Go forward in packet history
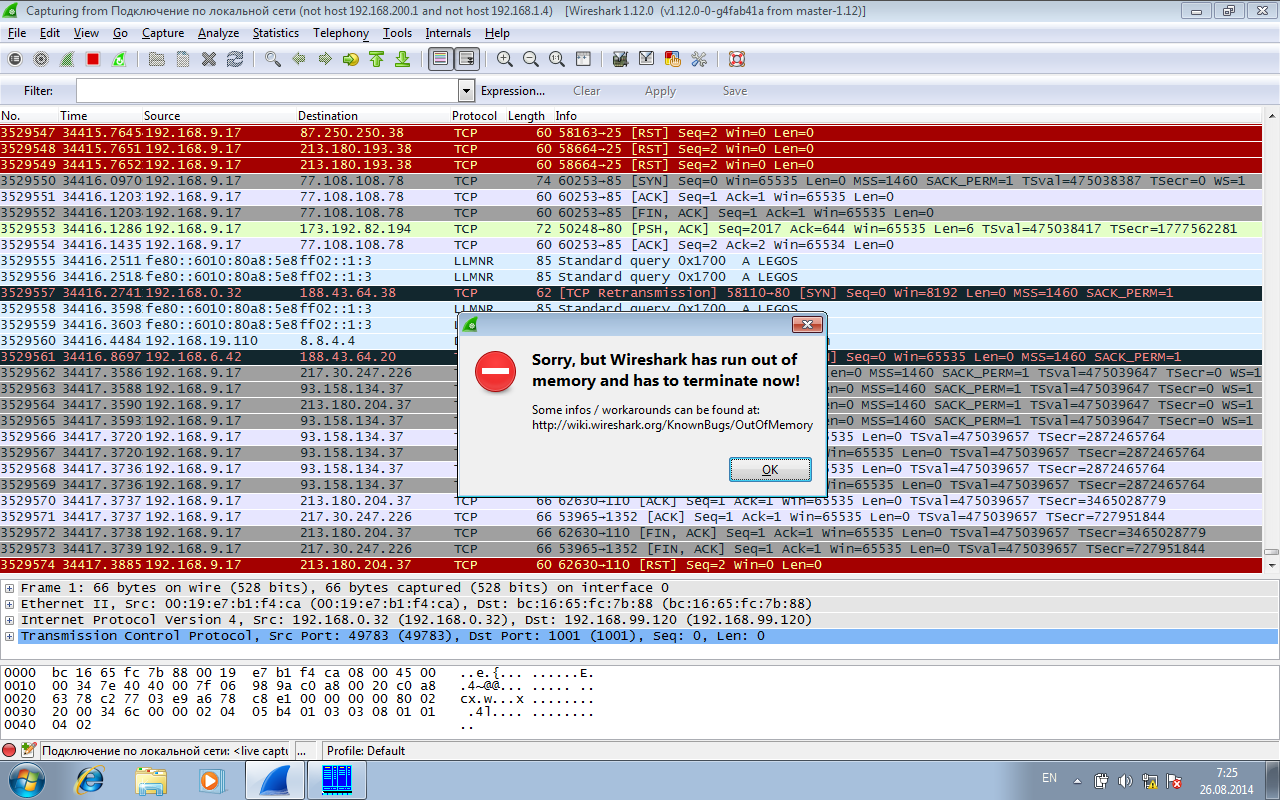The width and height of the screenshot is (1280, 800). (x=325, y=59)
